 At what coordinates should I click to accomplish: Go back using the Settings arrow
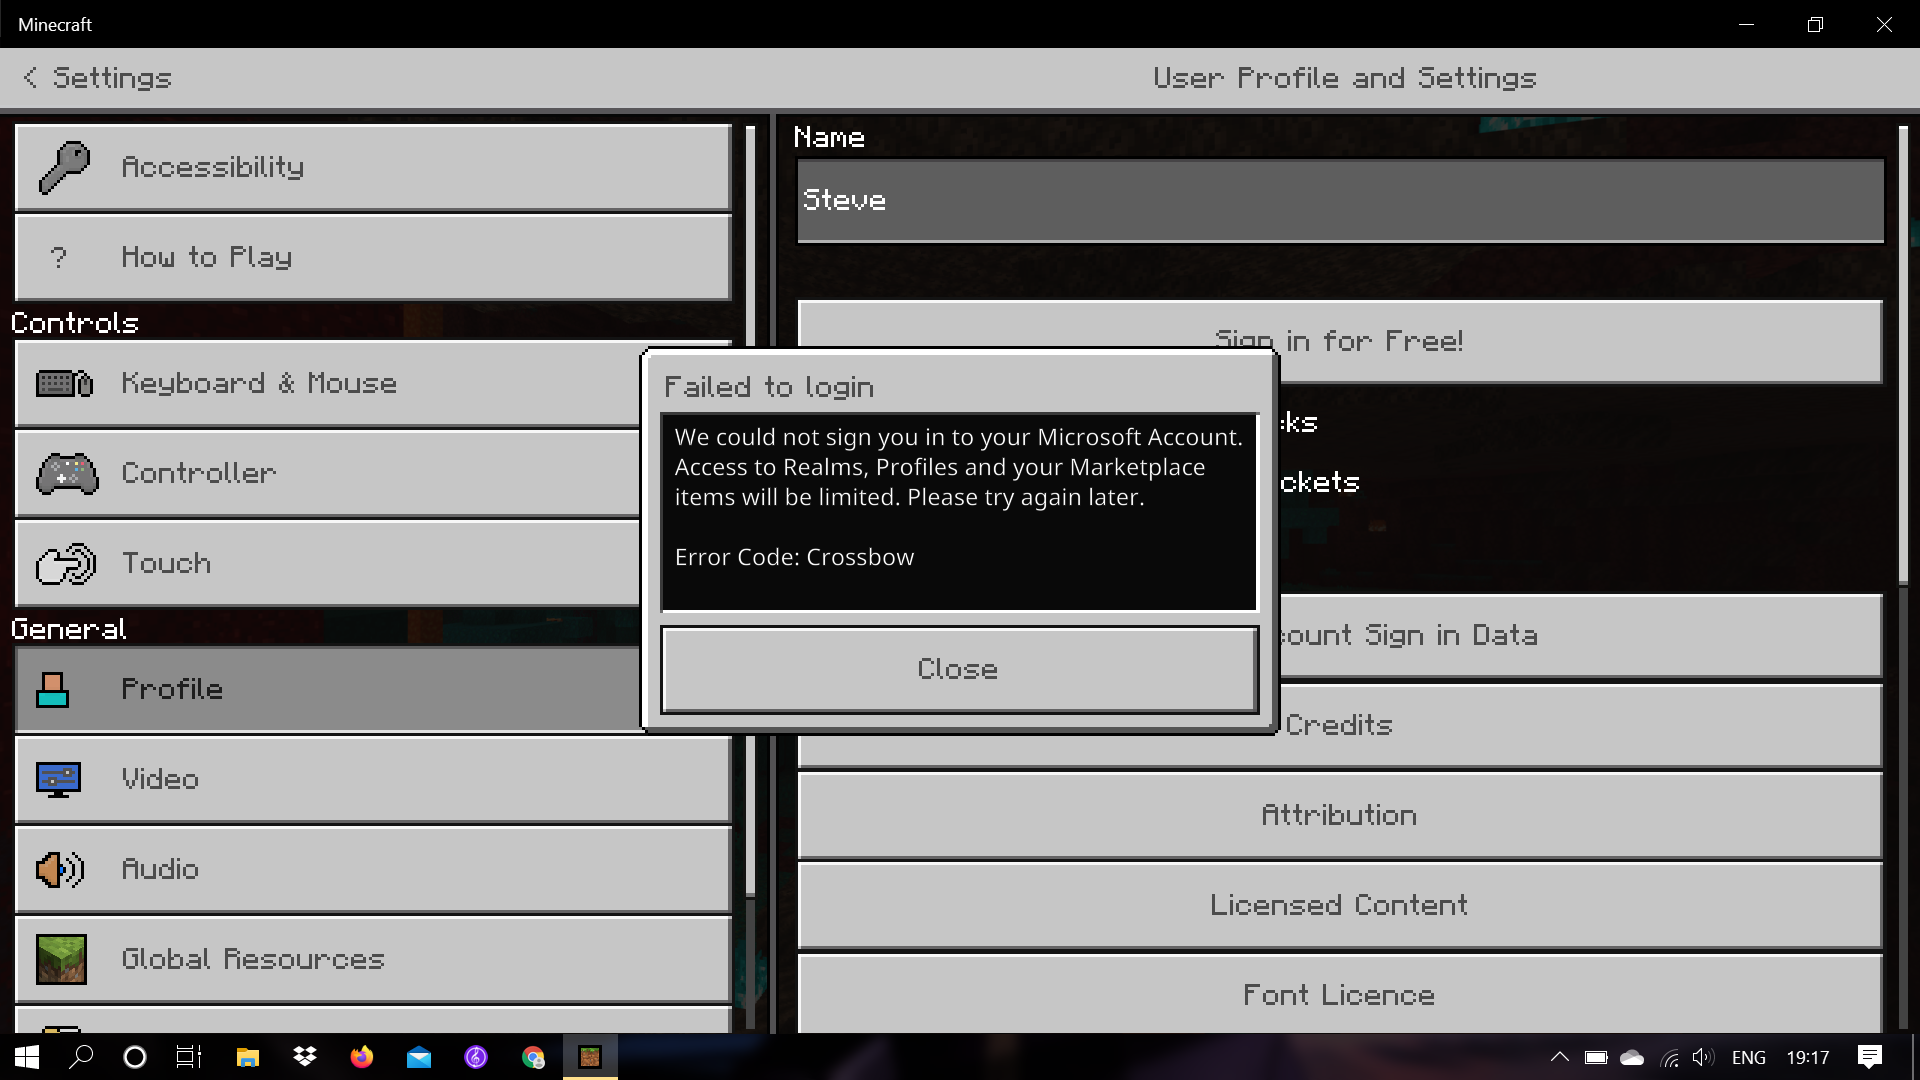pos(31,78)
